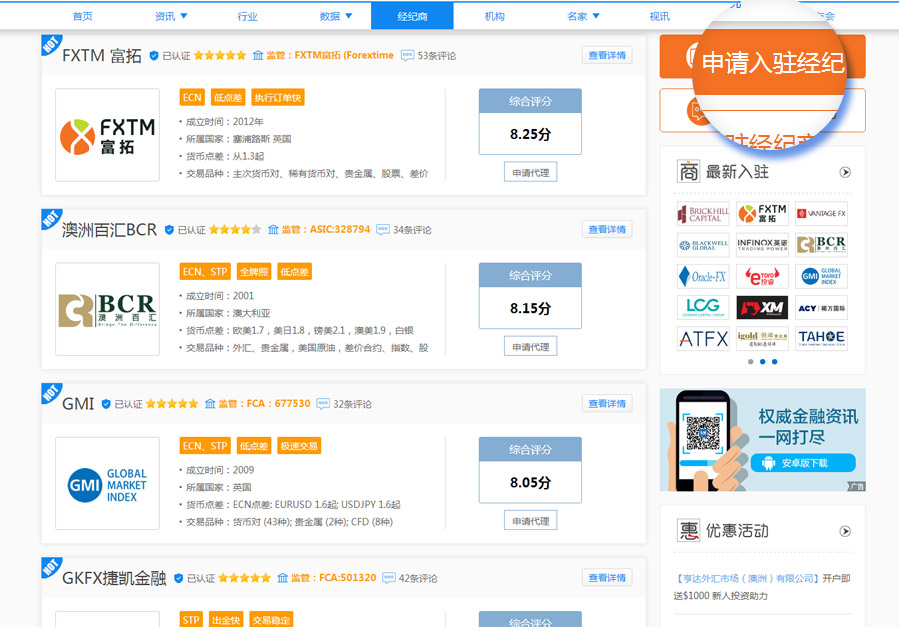This screenshot has width=900, height=631.
Task: Click 查看详情 for FXTM 富拓
Action: pos(607,56)
